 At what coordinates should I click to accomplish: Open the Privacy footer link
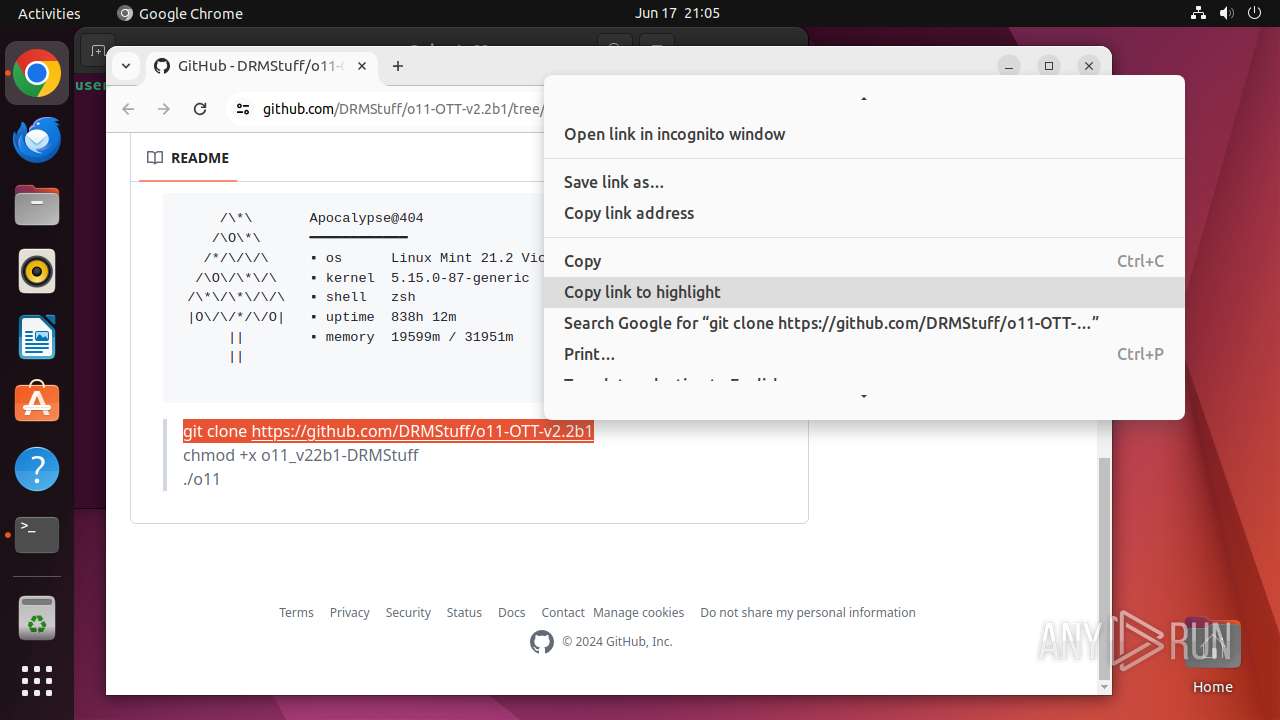[x=349, y=612]
